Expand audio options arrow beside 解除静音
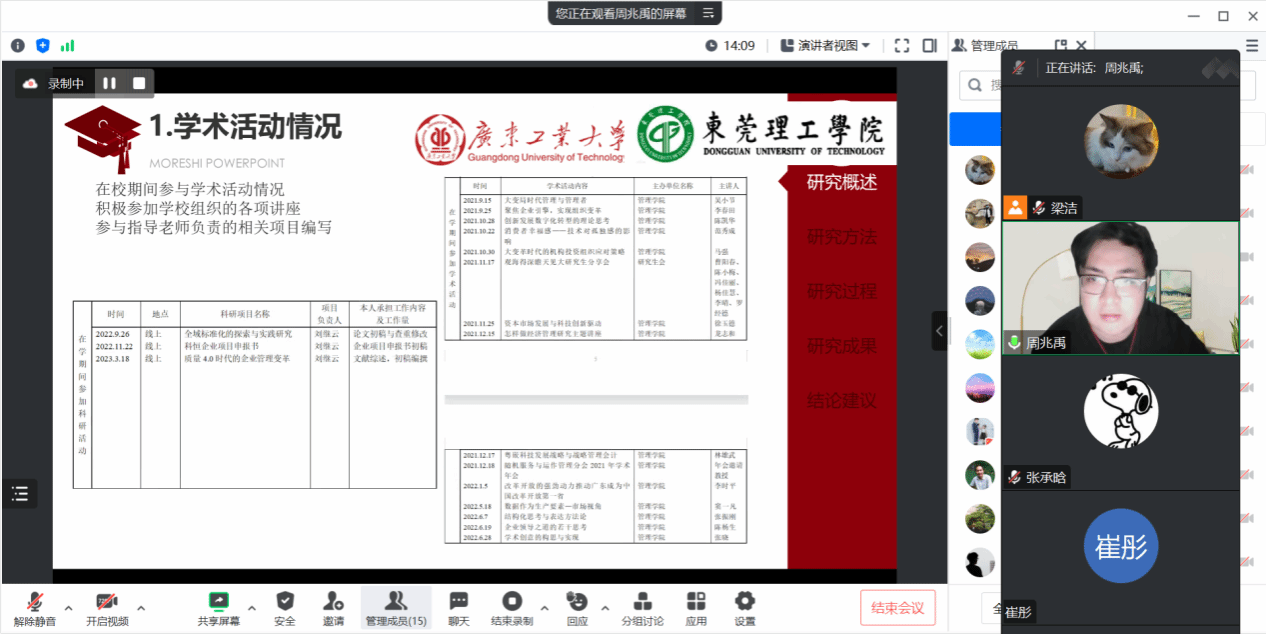 68,607
